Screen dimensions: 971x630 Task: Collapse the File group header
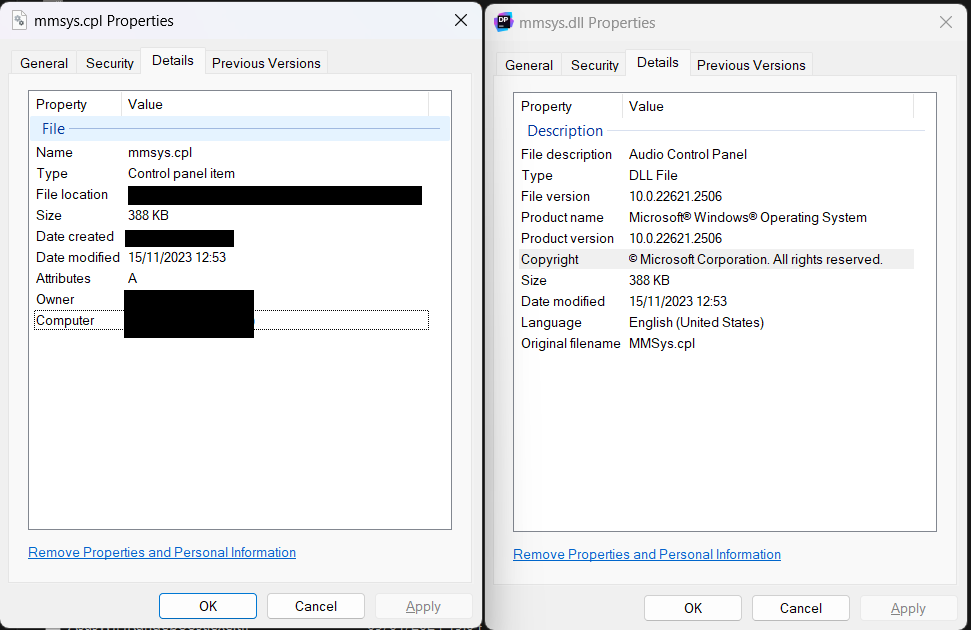[x=240, y=129]
